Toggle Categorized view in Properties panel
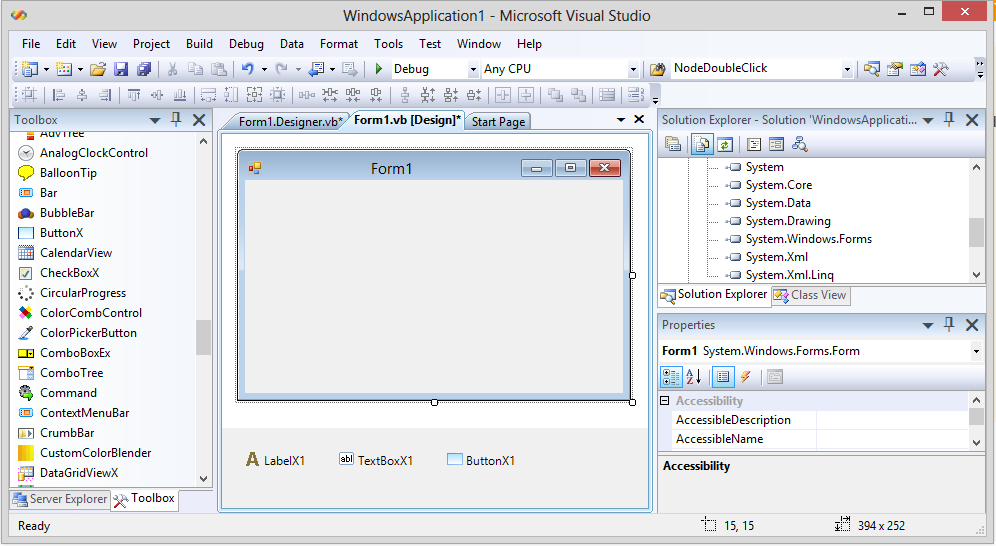The width and height of the screenshot is (996, 546). [671, 377]
